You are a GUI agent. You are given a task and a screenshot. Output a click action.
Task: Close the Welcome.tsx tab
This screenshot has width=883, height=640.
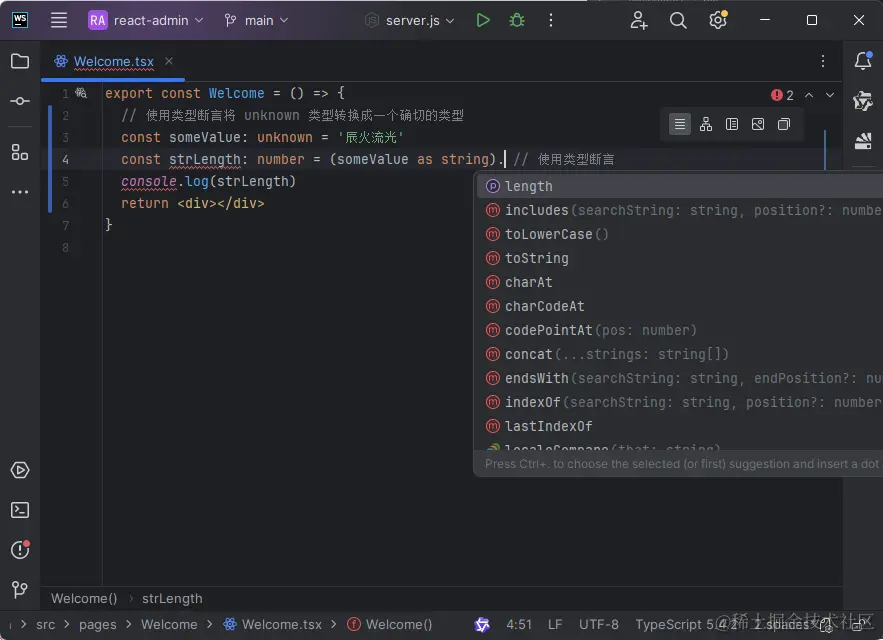click(x=169, y=60)
